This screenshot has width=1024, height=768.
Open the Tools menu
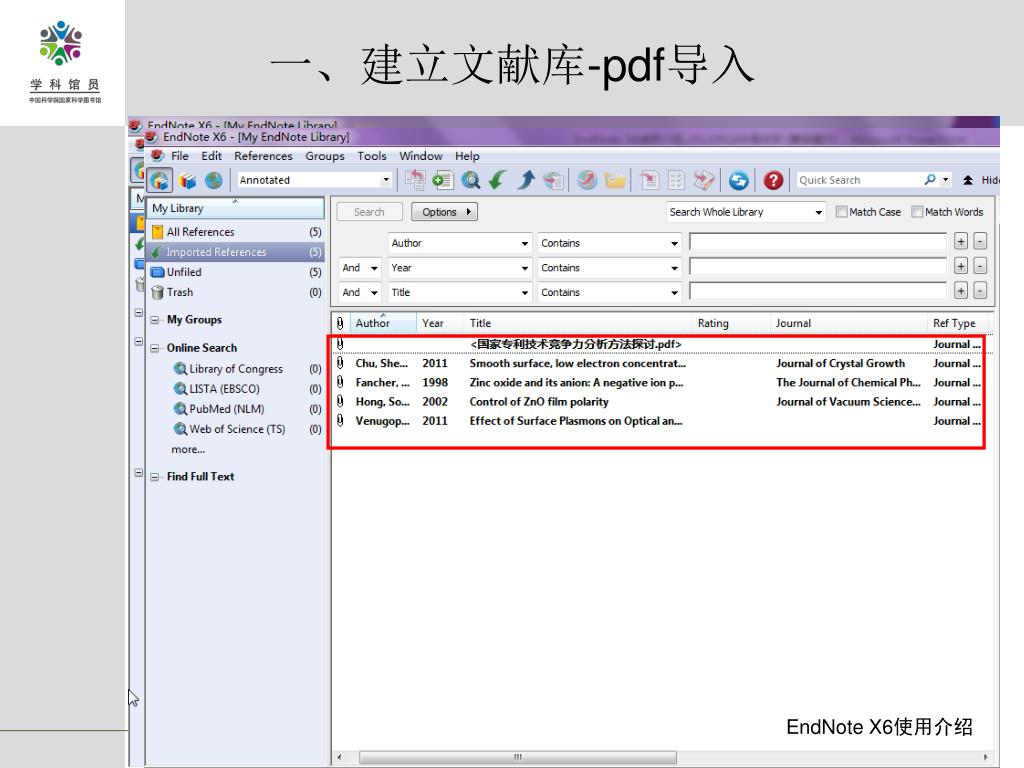[372, 155]
